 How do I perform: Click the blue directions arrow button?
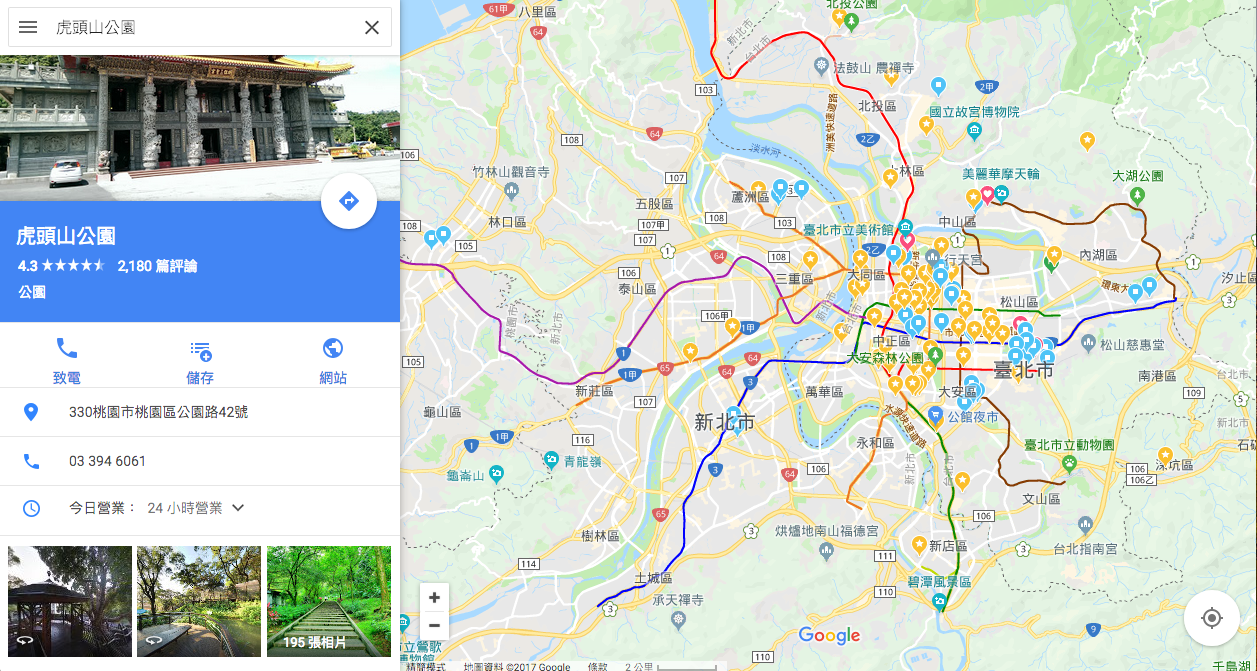(x=349, y=201)
